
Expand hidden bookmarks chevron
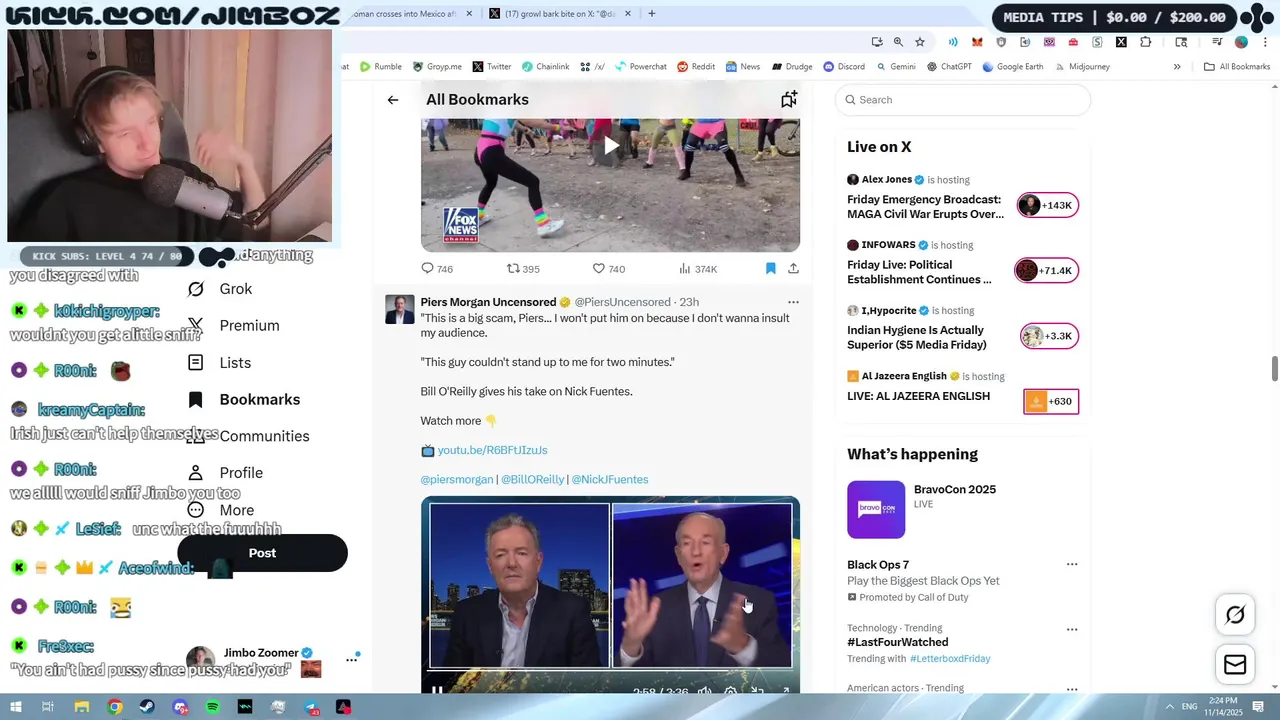point(1177,67)
